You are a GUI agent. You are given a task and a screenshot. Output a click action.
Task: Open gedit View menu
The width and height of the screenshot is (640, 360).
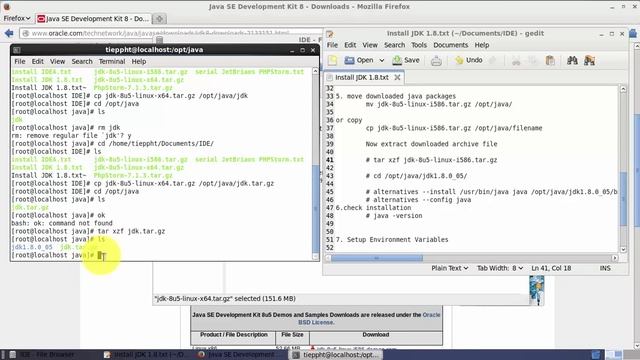[x=370, y=45]
